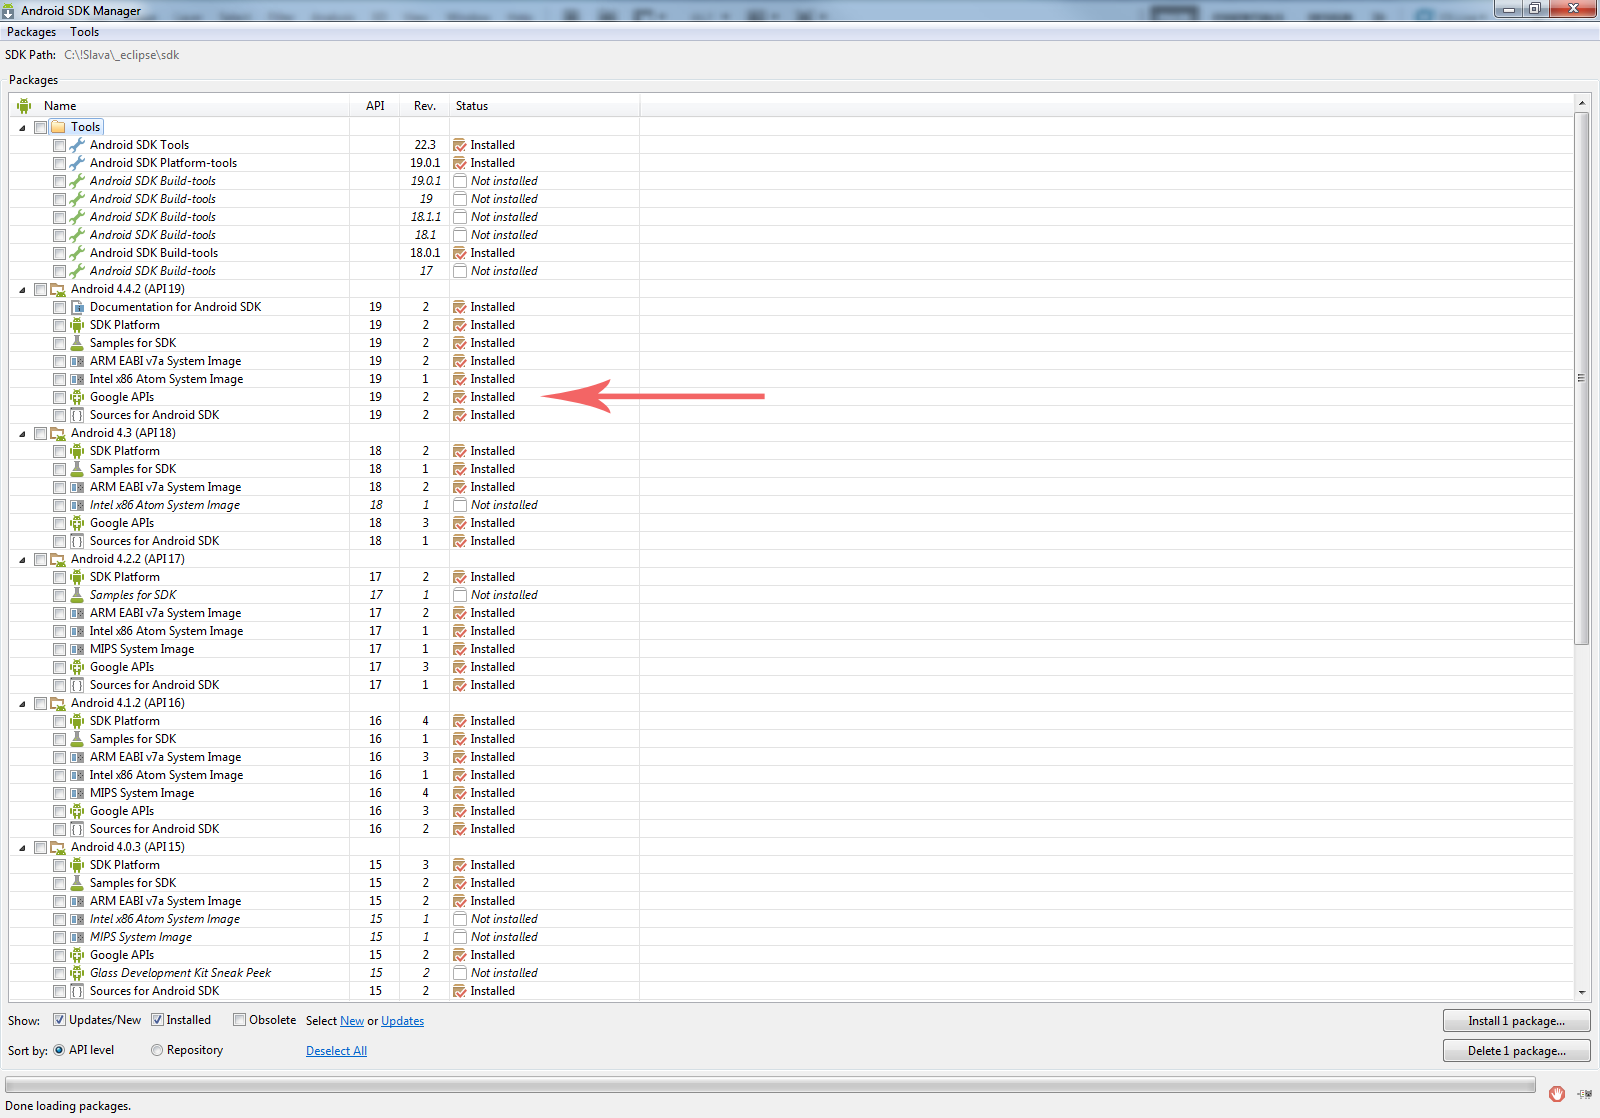This screenshot has height=1118, width=1600.
Task: Click the packages list vertical scrollbar thumb
Action: coord(1582,378)
